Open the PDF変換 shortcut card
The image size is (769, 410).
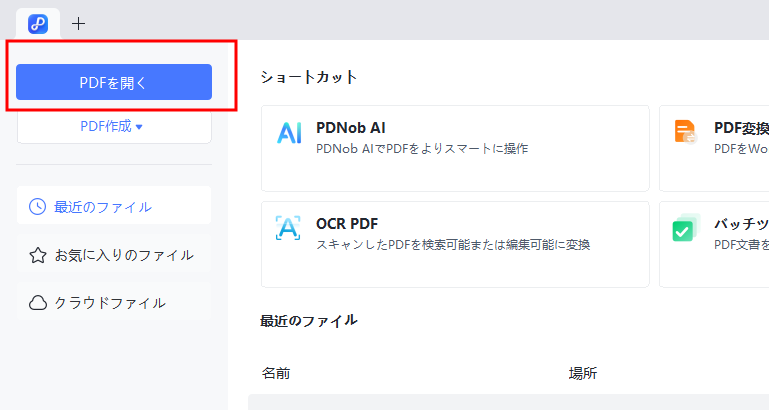[714, 148]
